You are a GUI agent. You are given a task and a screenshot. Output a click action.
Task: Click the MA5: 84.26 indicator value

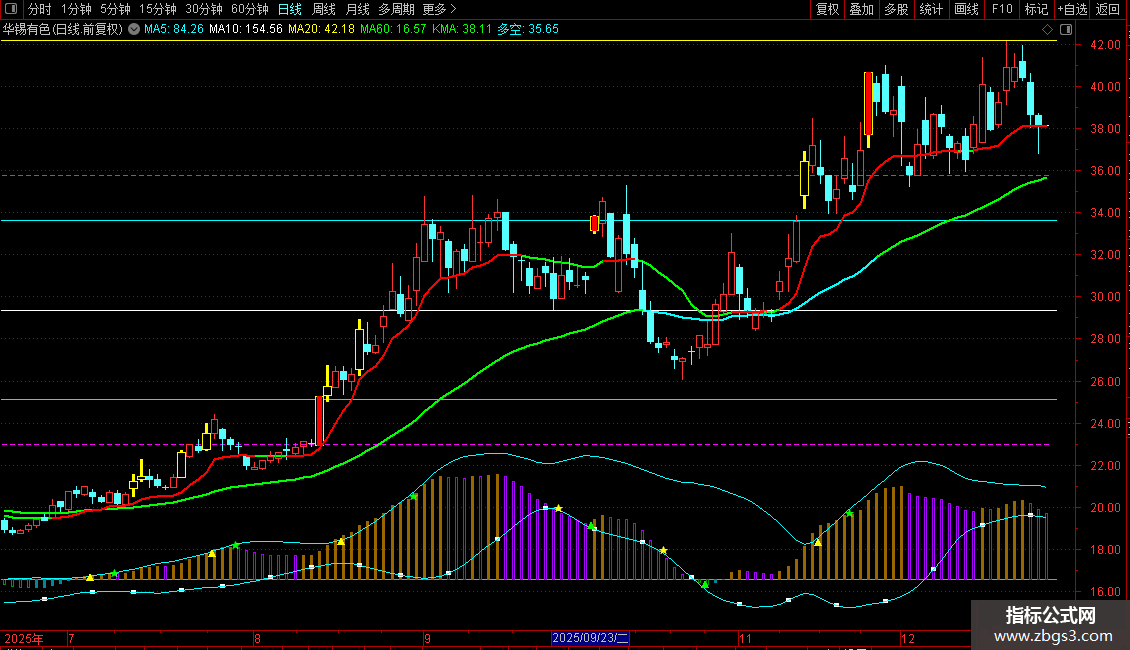pos(174,29)
